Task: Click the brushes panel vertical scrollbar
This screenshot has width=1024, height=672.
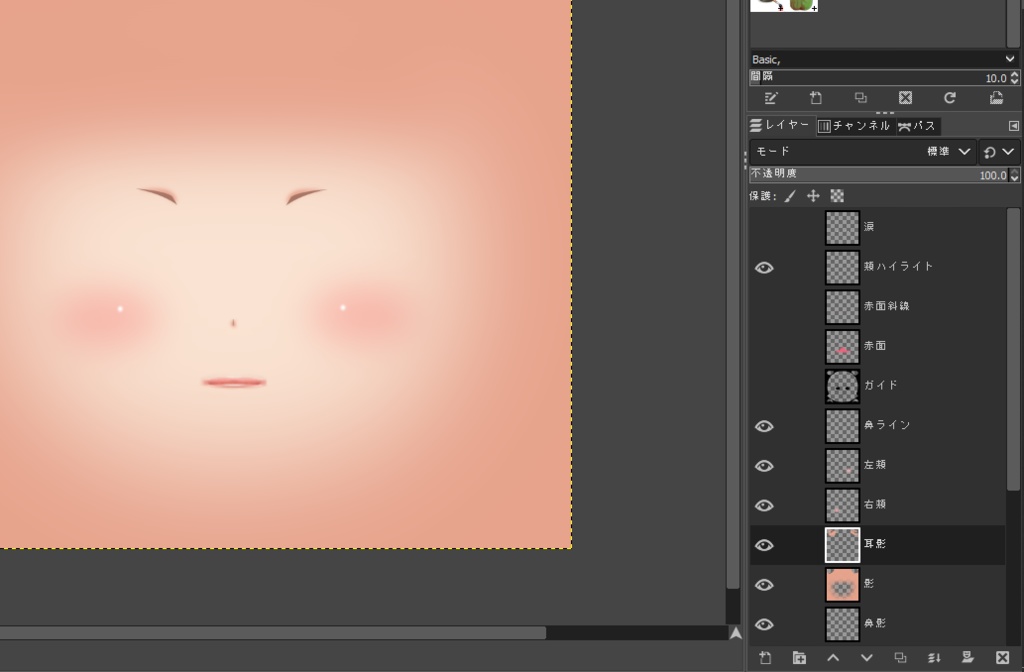Action: point(1014,22)
